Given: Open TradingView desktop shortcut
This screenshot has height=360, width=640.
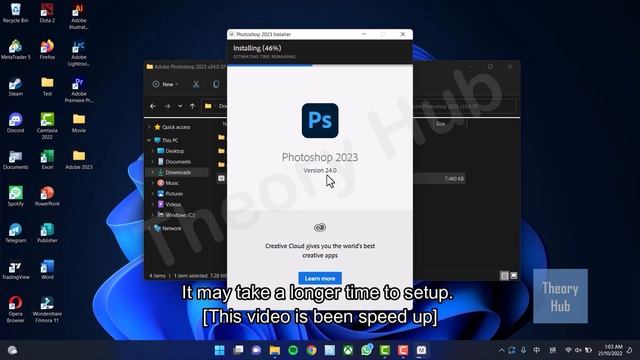Looking at the screenshot, I should click(16, 270).
